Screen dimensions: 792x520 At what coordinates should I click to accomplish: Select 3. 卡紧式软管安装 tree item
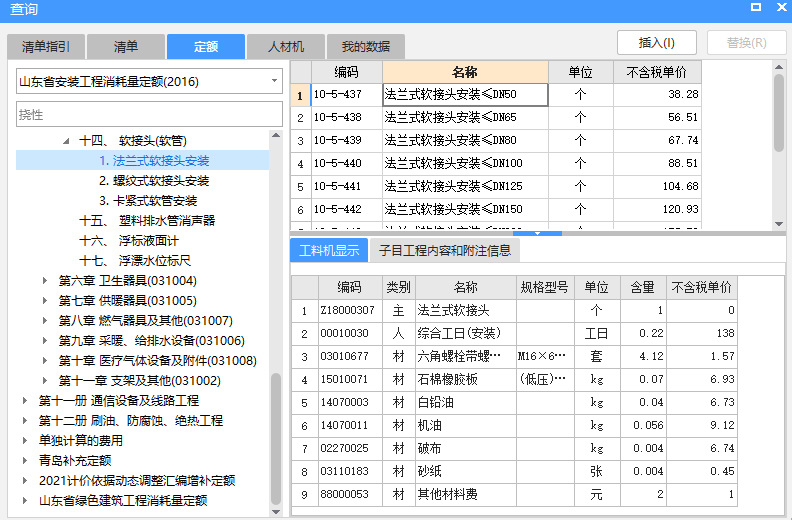tap(148, 201)
